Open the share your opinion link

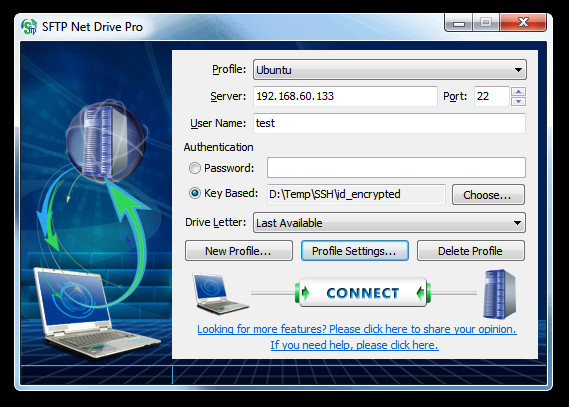[357, 329]
